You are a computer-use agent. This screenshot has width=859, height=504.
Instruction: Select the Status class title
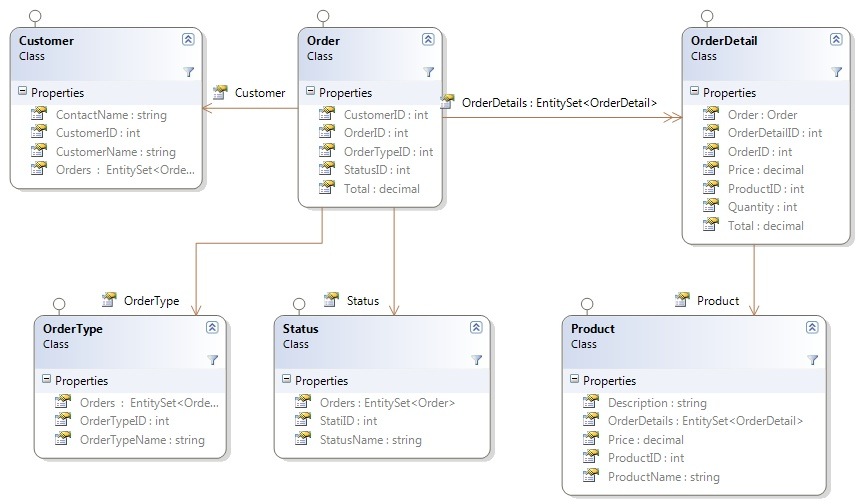[x=300, y=329]
